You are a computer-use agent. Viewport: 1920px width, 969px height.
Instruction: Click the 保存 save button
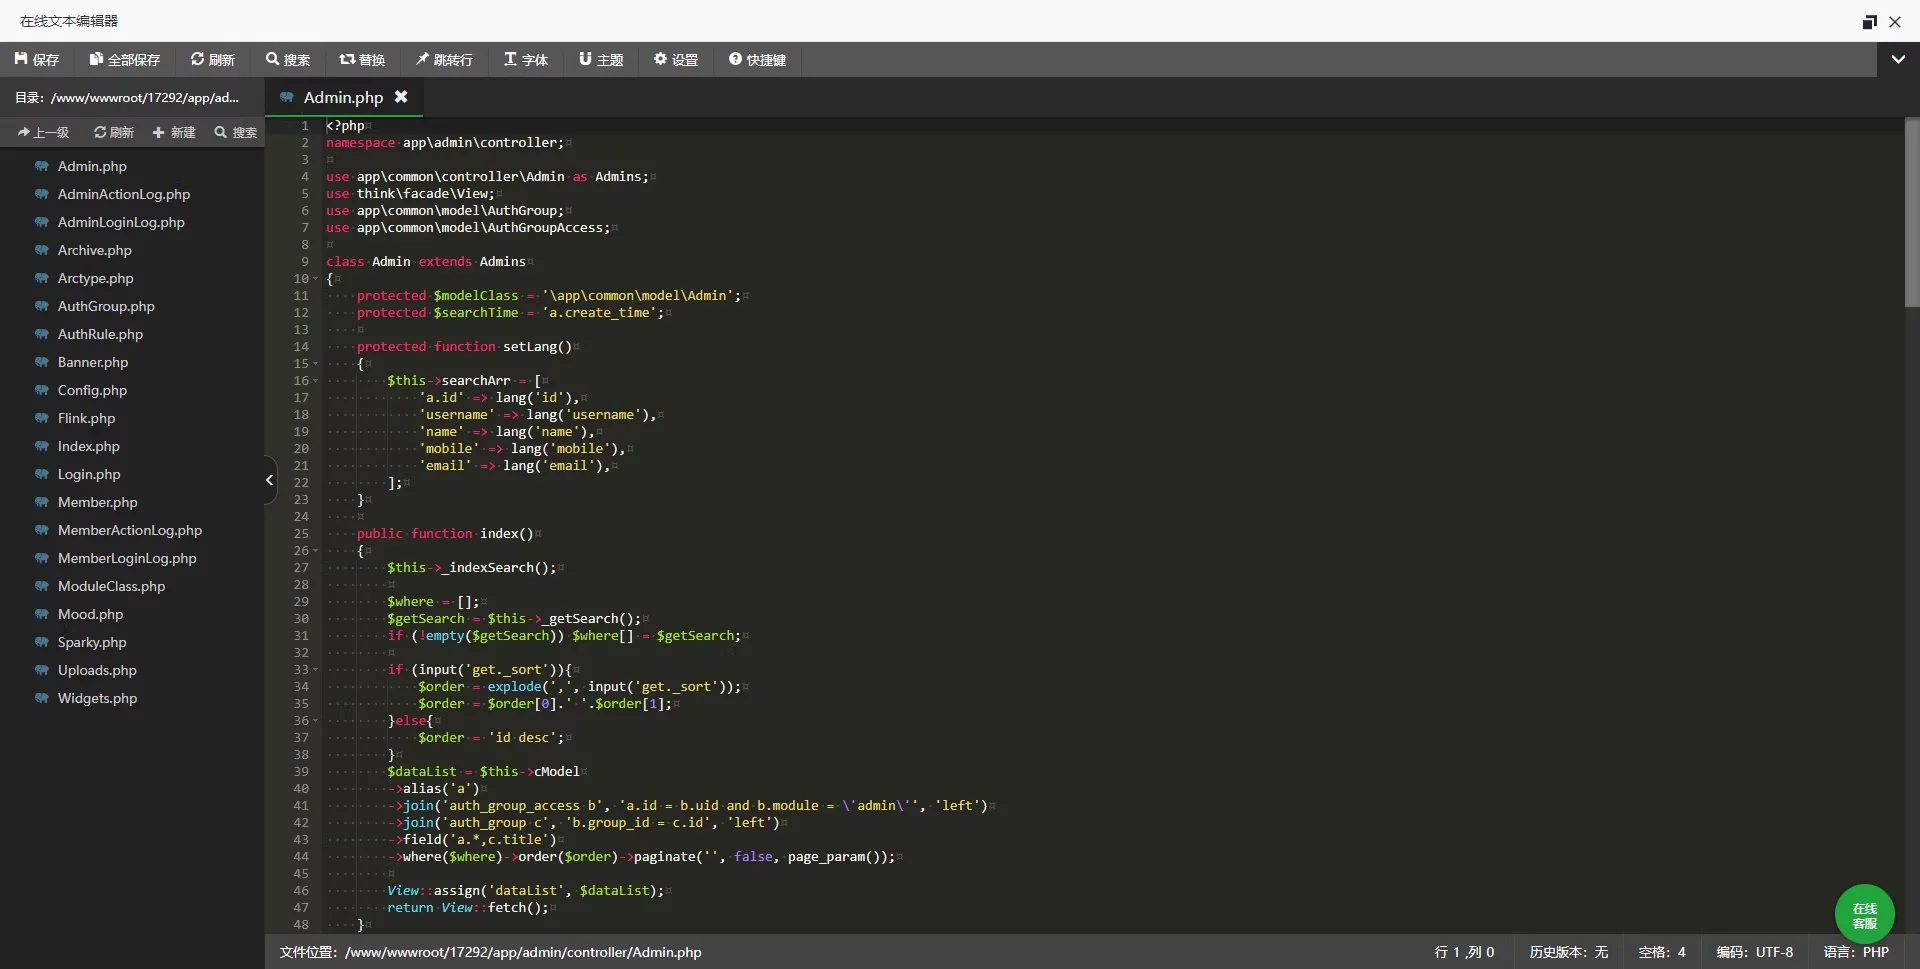click(x=37, y=60)
